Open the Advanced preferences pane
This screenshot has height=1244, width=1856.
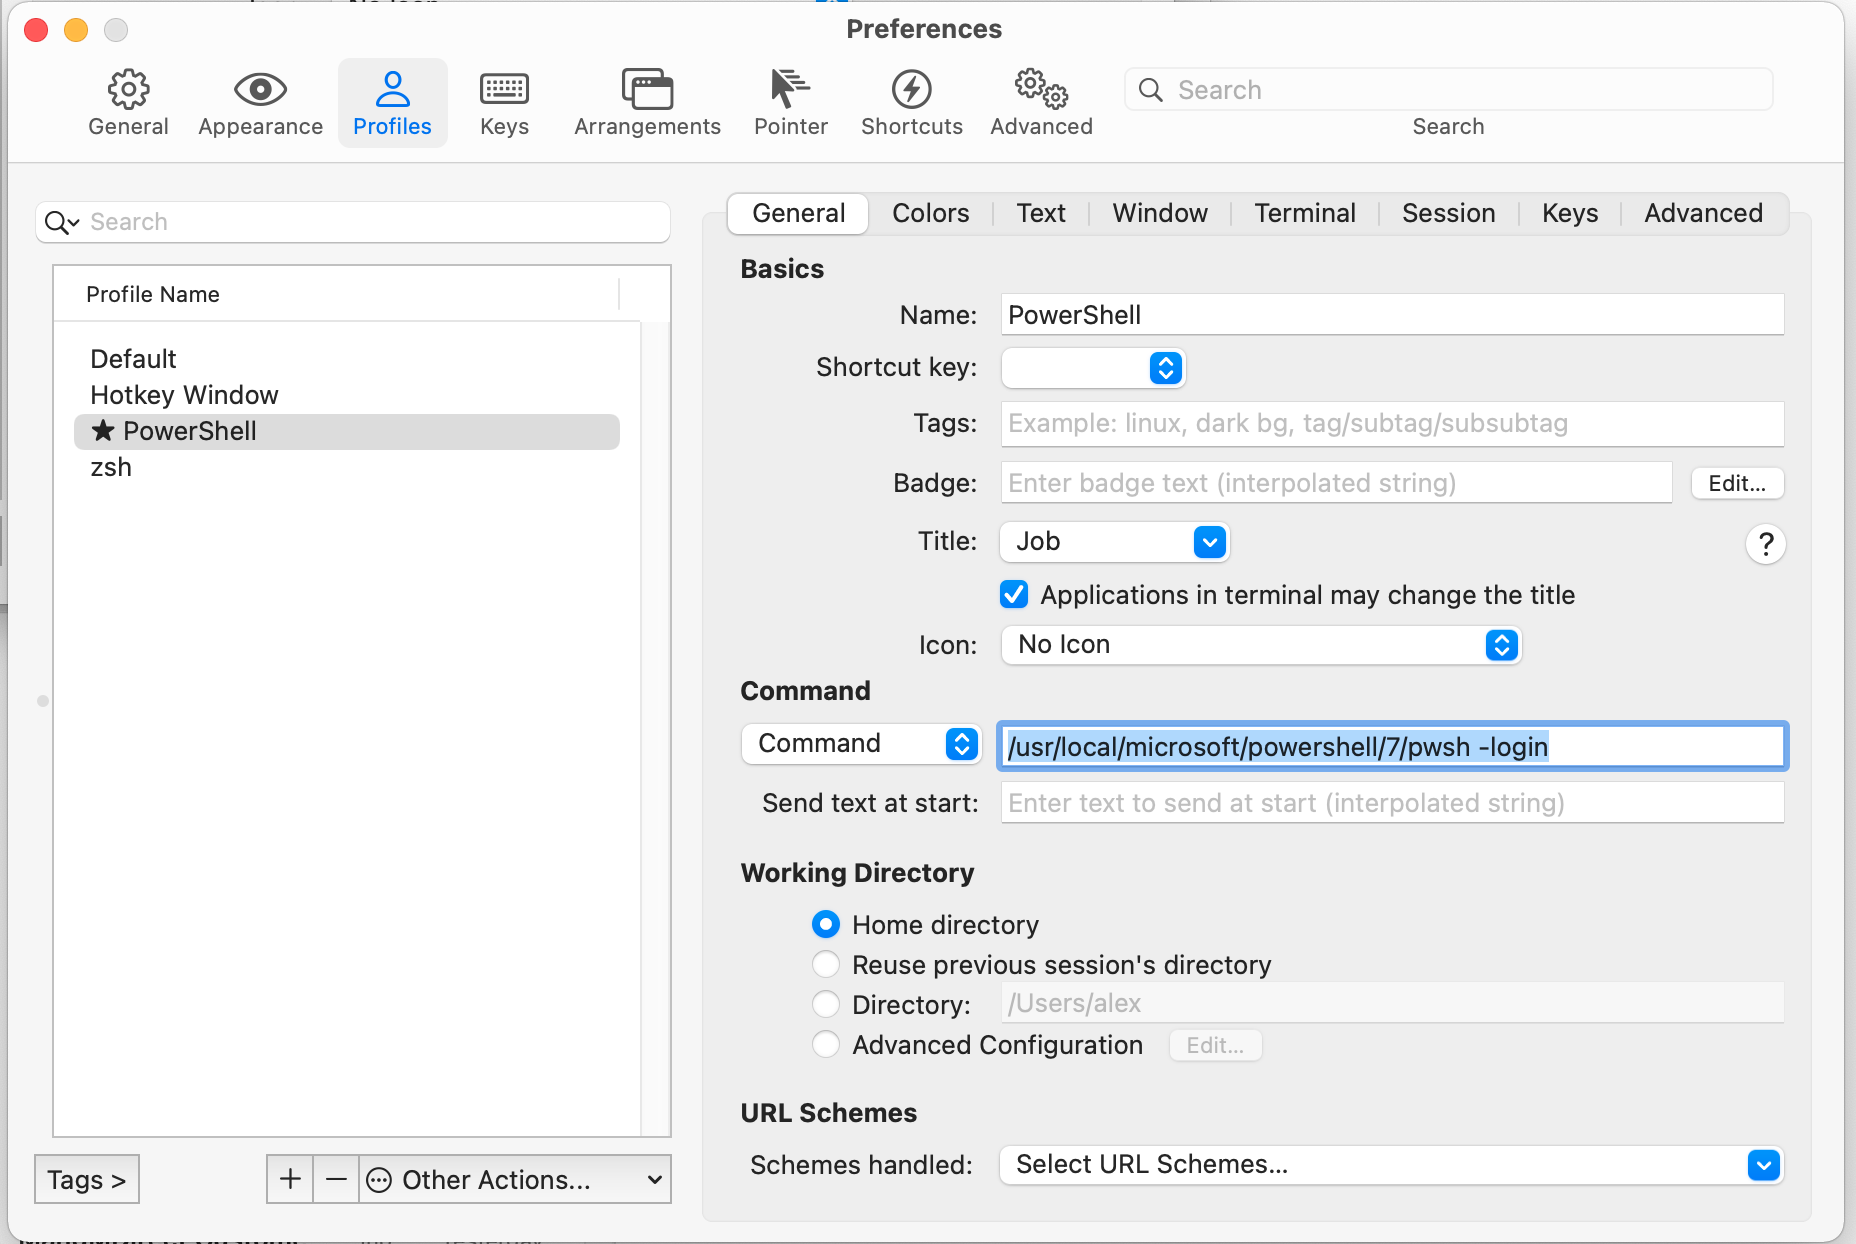[1040, 100]
